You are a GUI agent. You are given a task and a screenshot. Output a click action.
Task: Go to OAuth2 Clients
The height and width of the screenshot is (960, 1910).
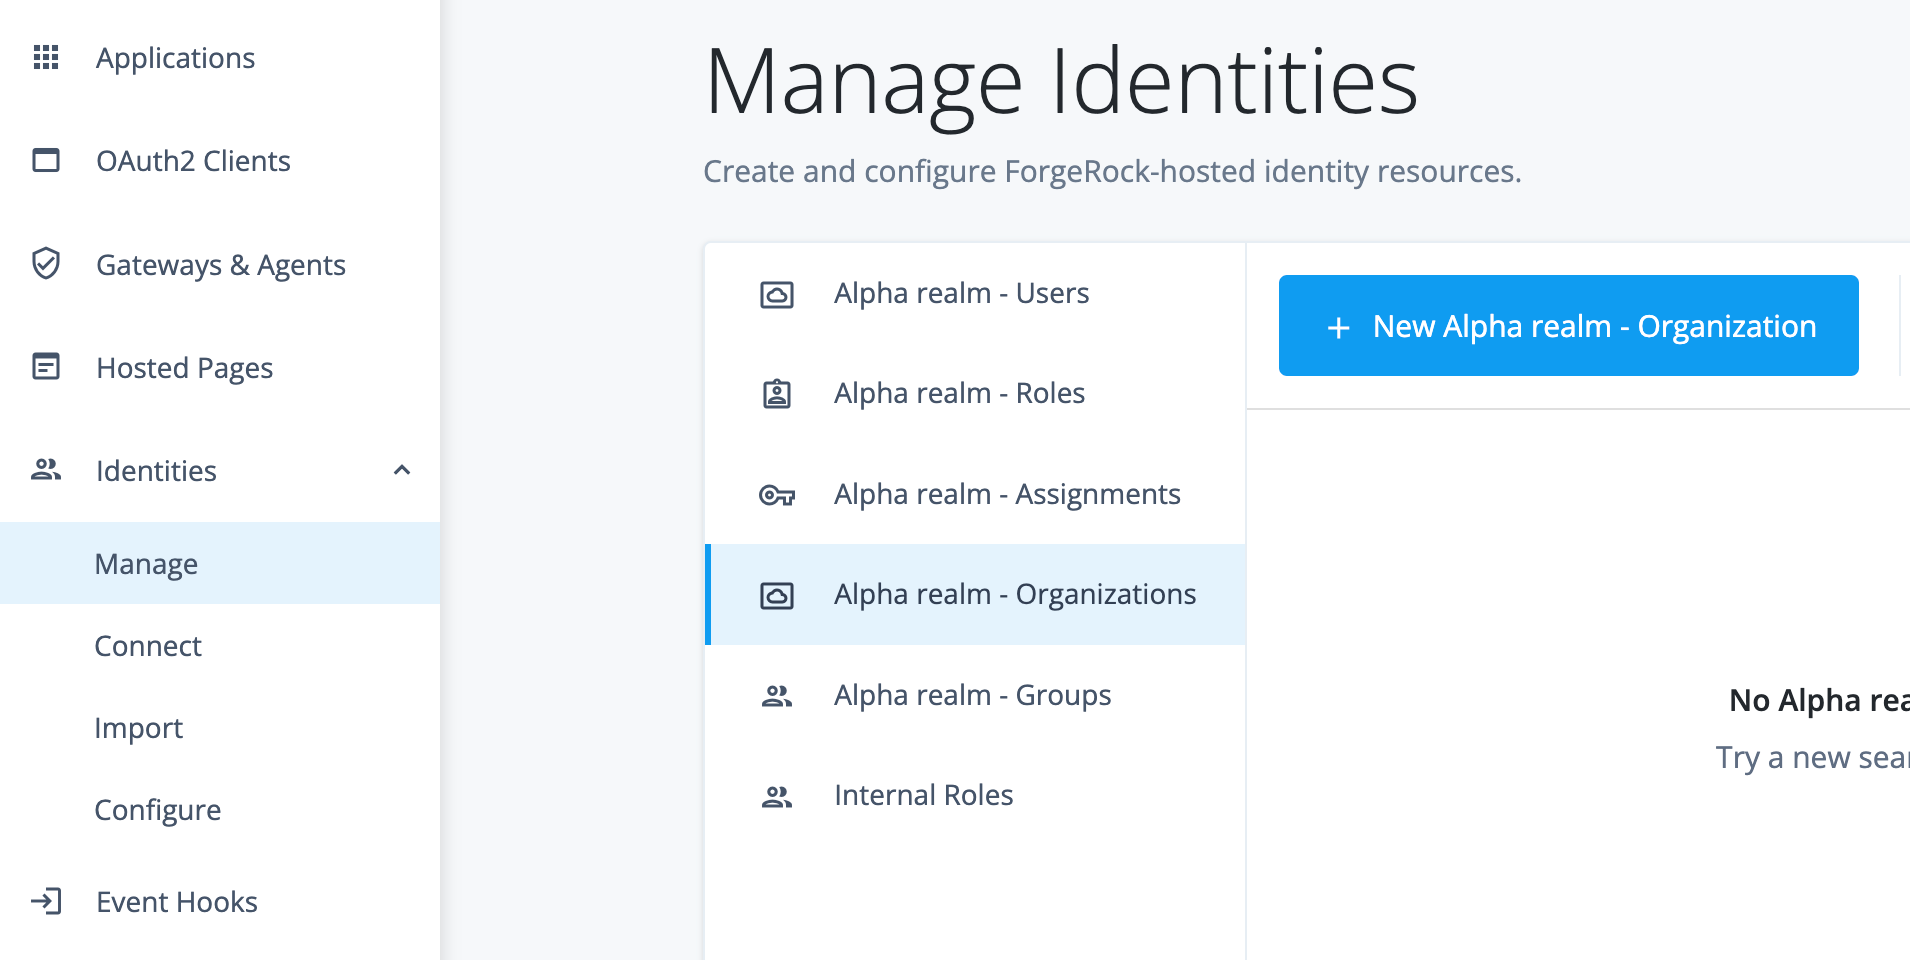[220, 160]
